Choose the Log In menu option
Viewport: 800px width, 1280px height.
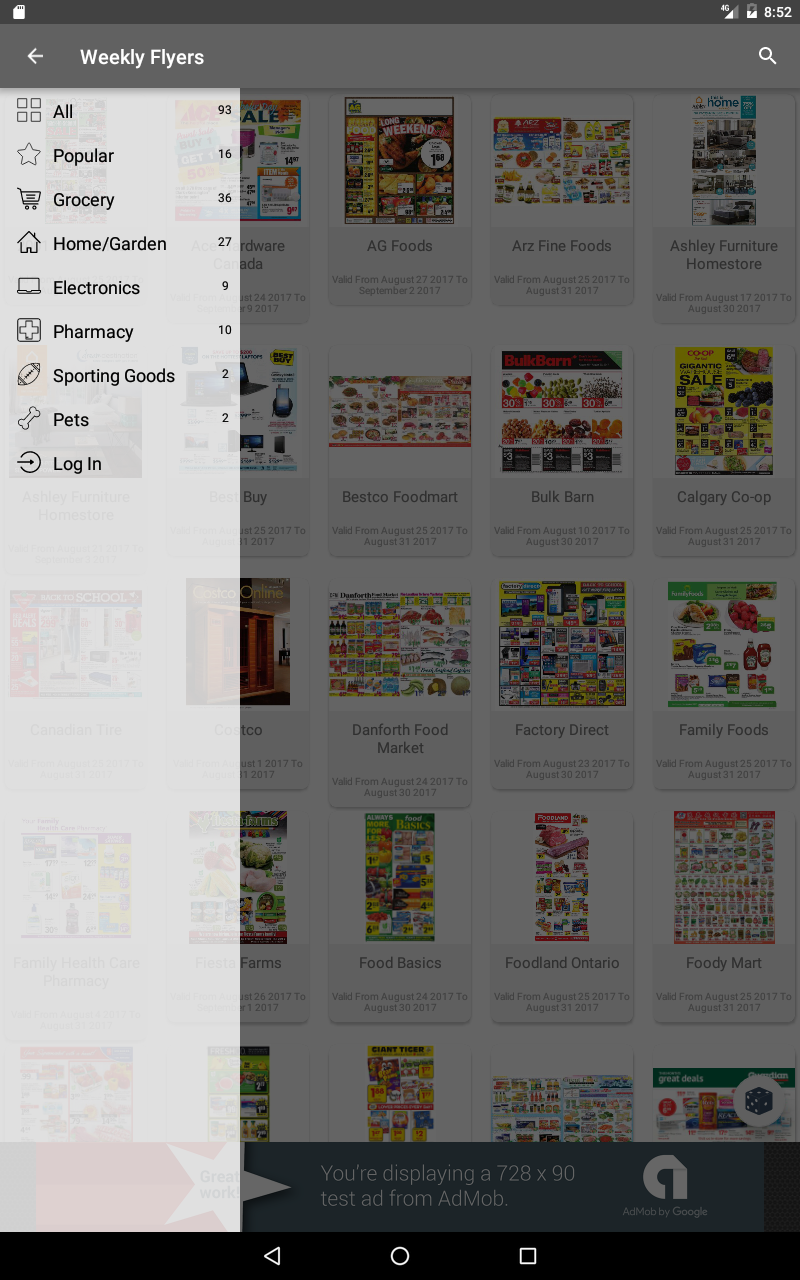click(120, 463)
